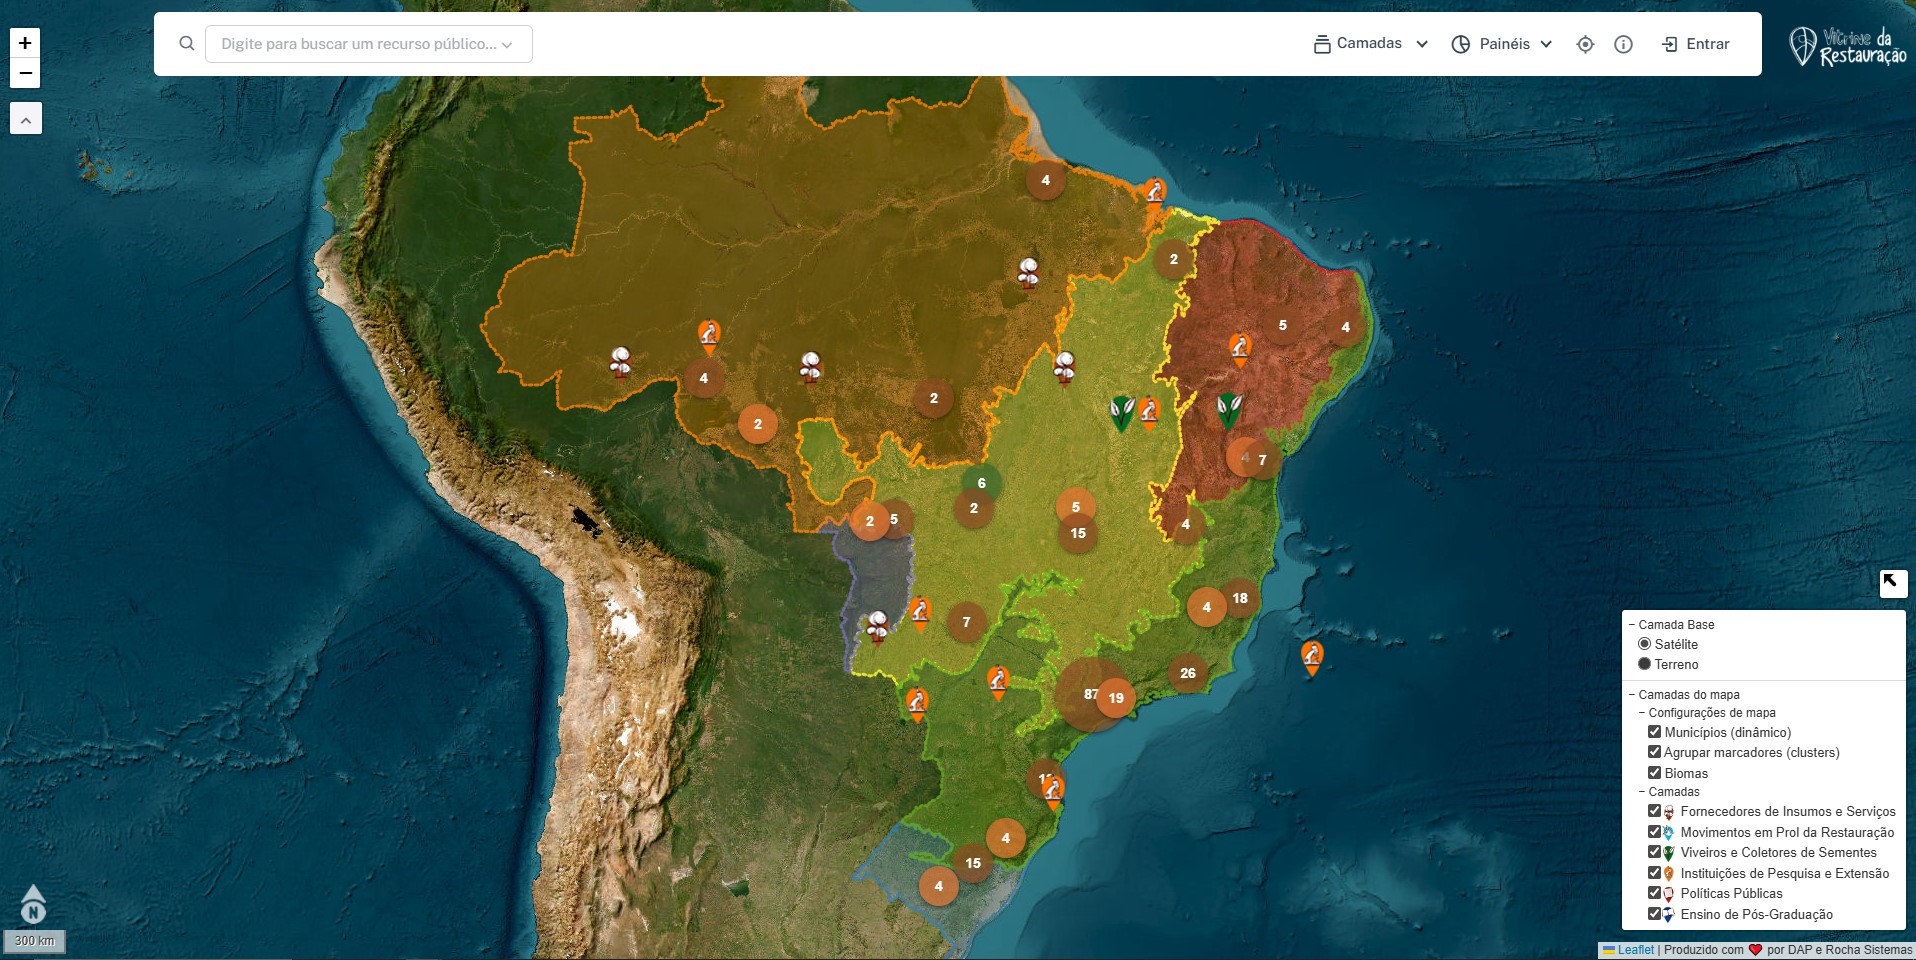
Task: Click the zoom out control on the map
Action: [24, 72]
